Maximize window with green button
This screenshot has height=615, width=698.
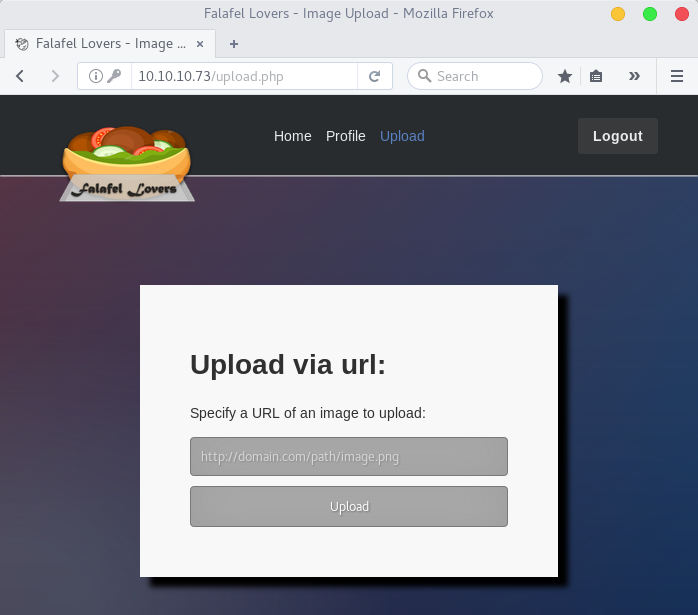(649, 14)
